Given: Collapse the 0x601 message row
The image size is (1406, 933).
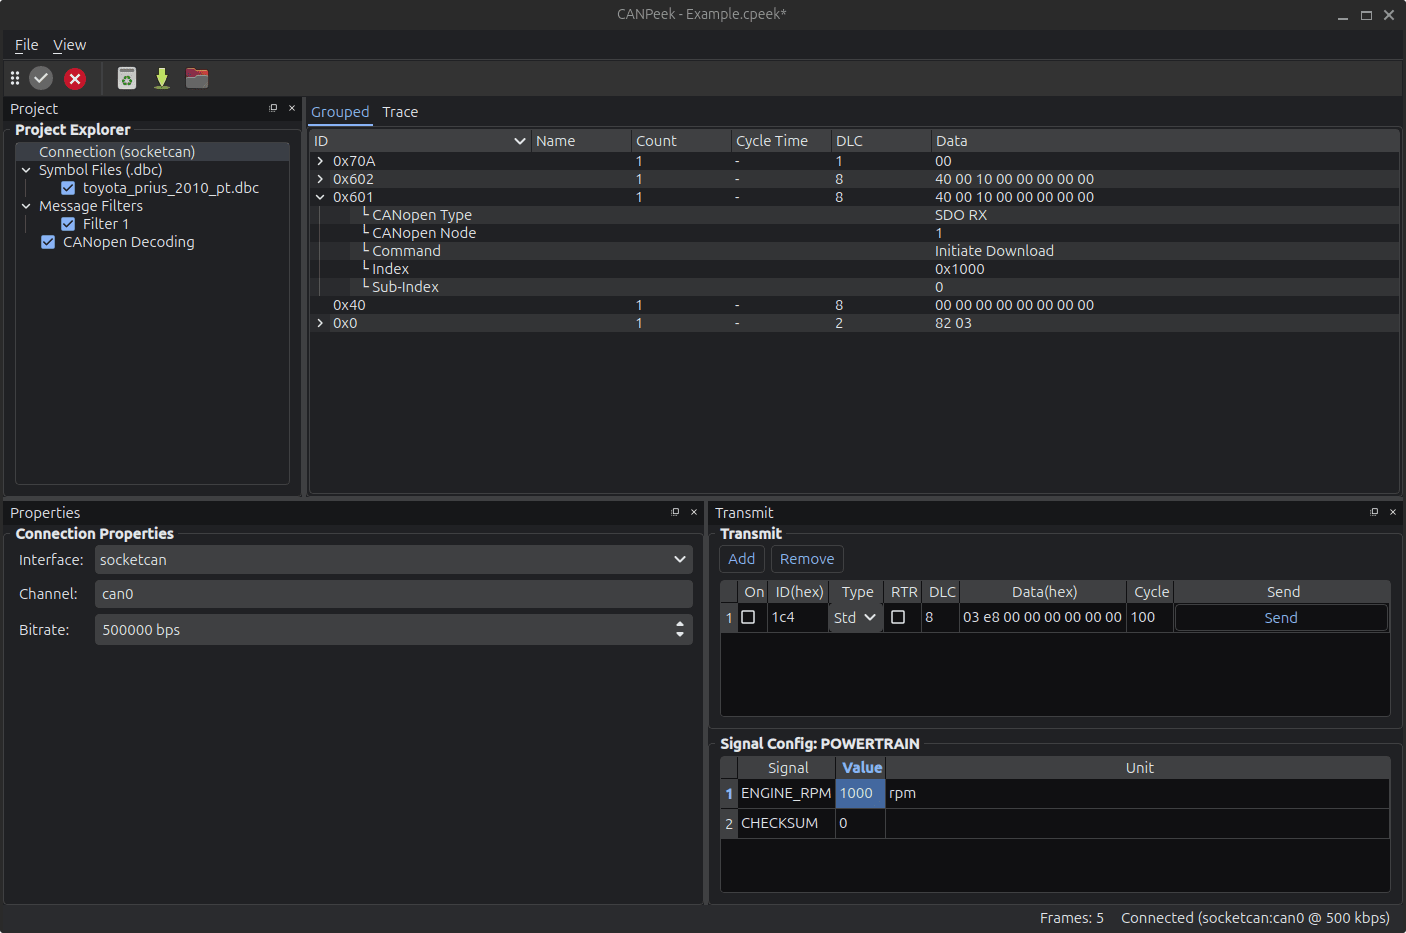Looking at the screenshot, I should 319,197.
